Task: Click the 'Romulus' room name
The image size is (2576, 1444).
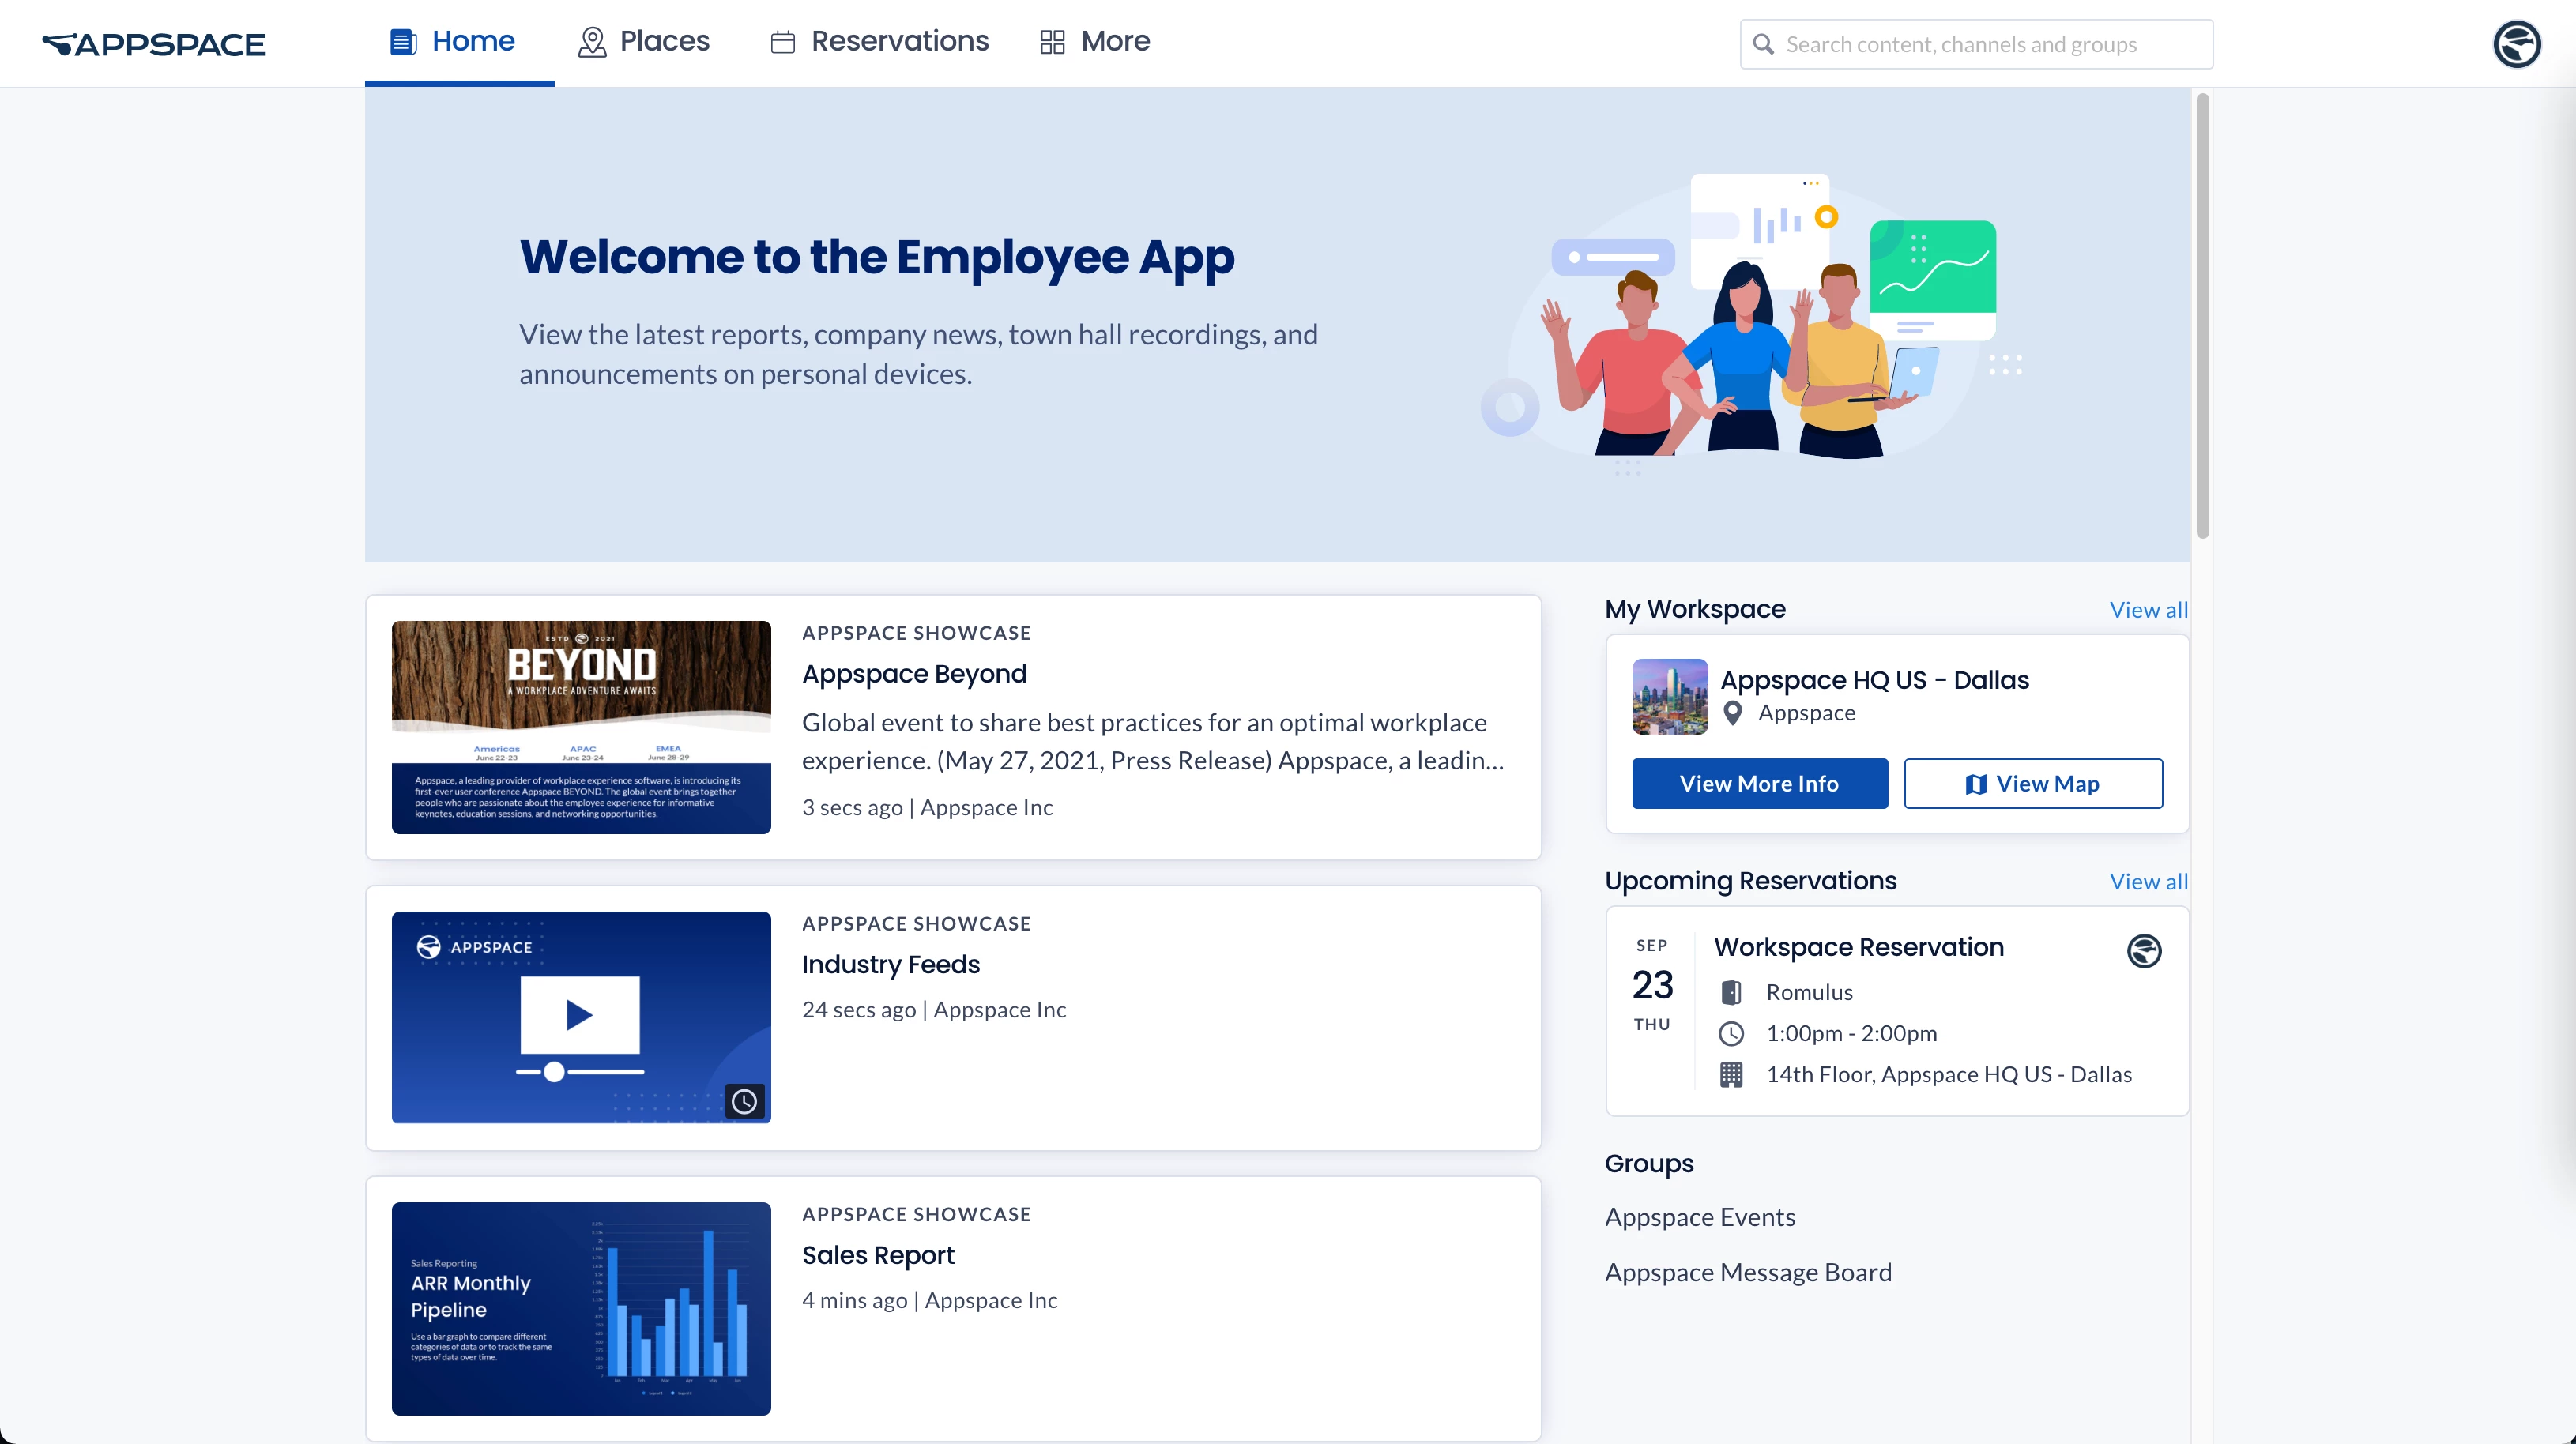Action: coord(1809,993)
